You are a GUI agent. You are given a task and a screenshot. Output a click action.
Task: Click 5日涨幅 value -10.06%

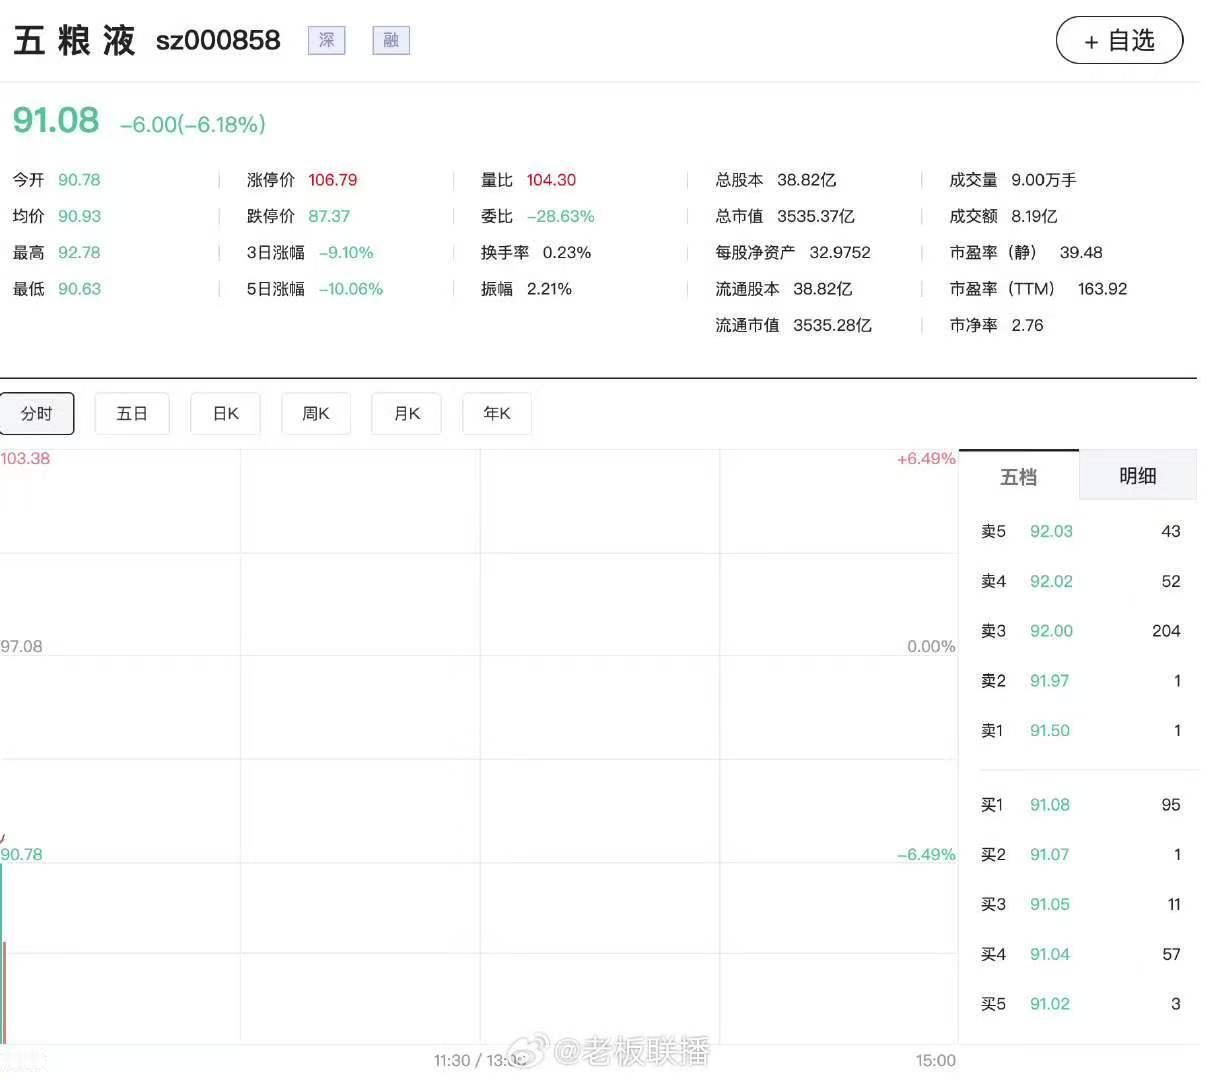click(351, 289)
